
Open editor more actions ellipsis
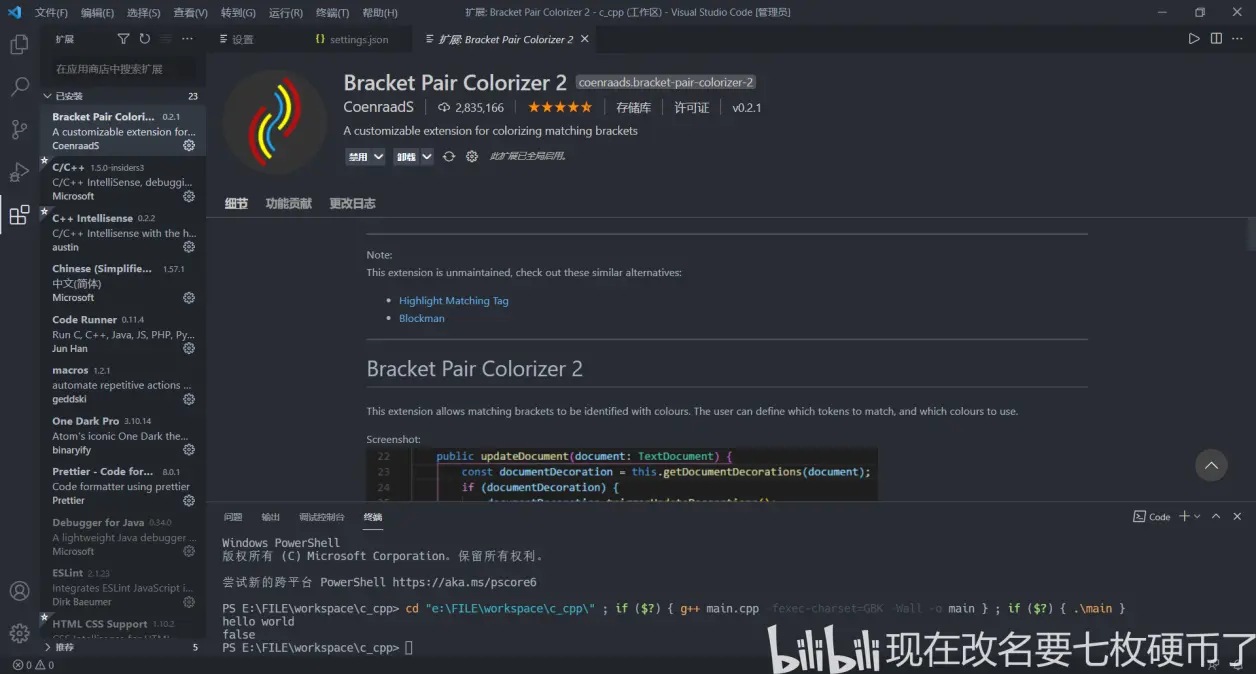(x=1238, y=39)
